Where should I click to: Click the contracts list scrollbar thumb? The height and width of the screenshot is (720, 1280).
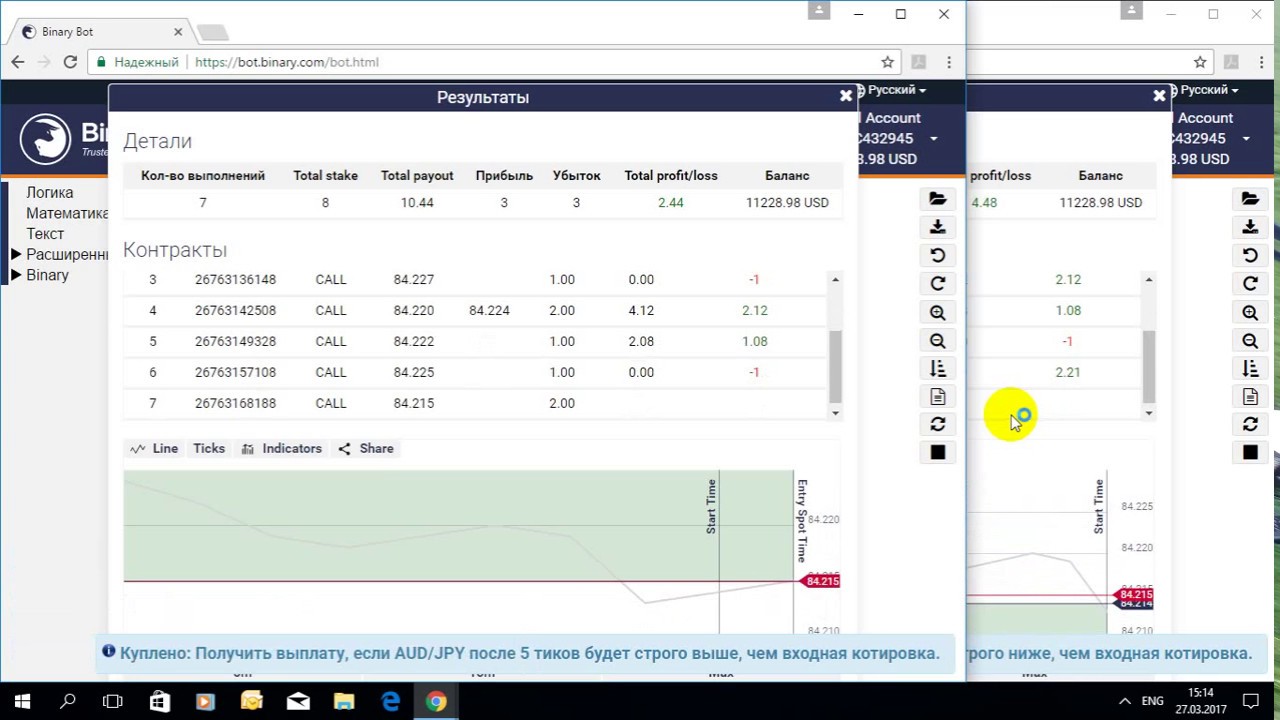(835, 366)
